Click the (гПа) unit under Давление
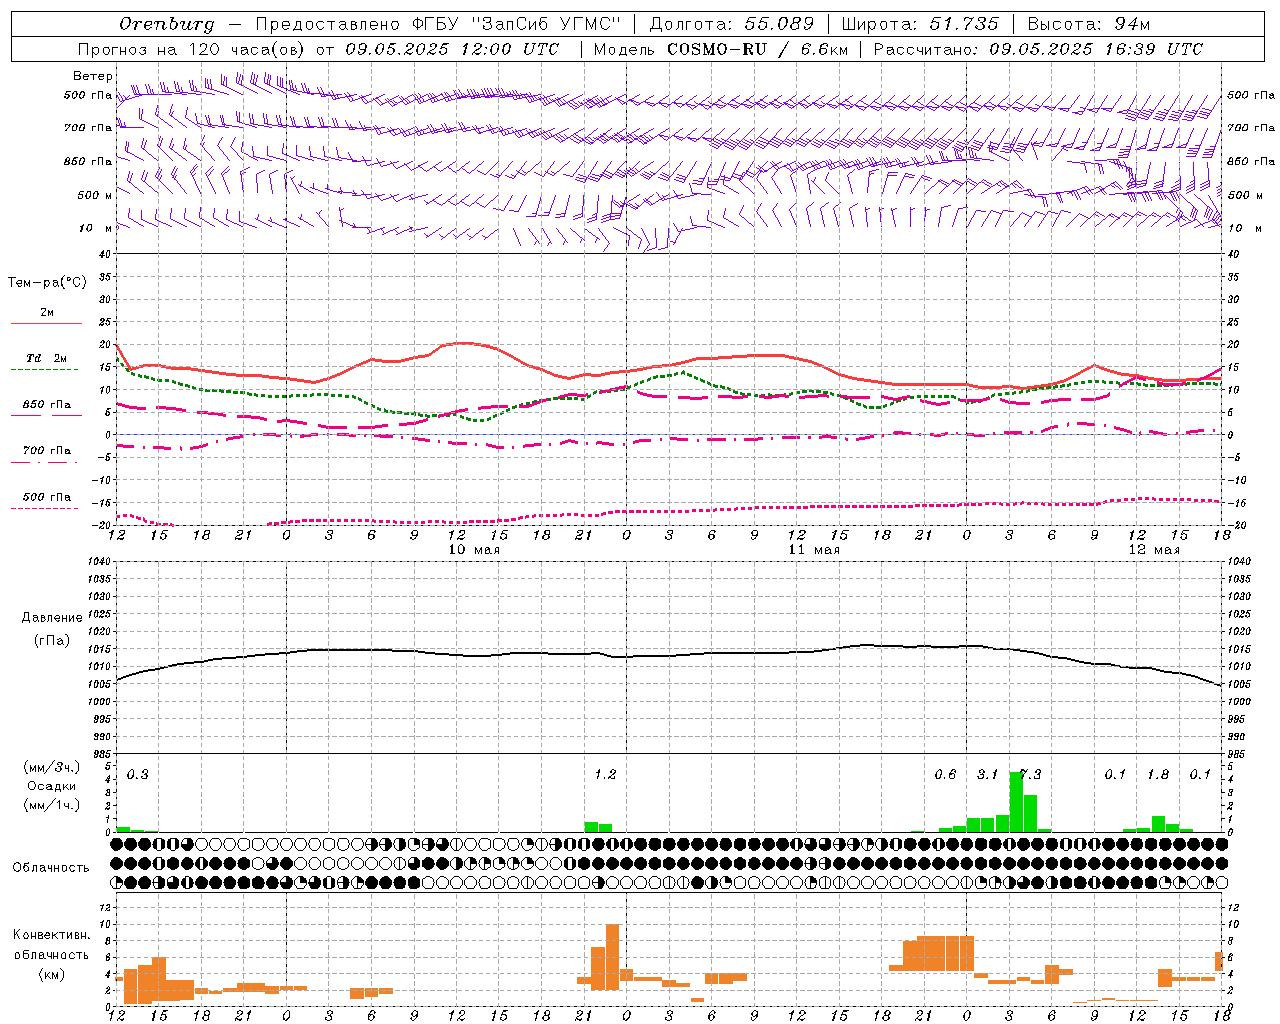 pyautogui.click(x=52, y=640)
